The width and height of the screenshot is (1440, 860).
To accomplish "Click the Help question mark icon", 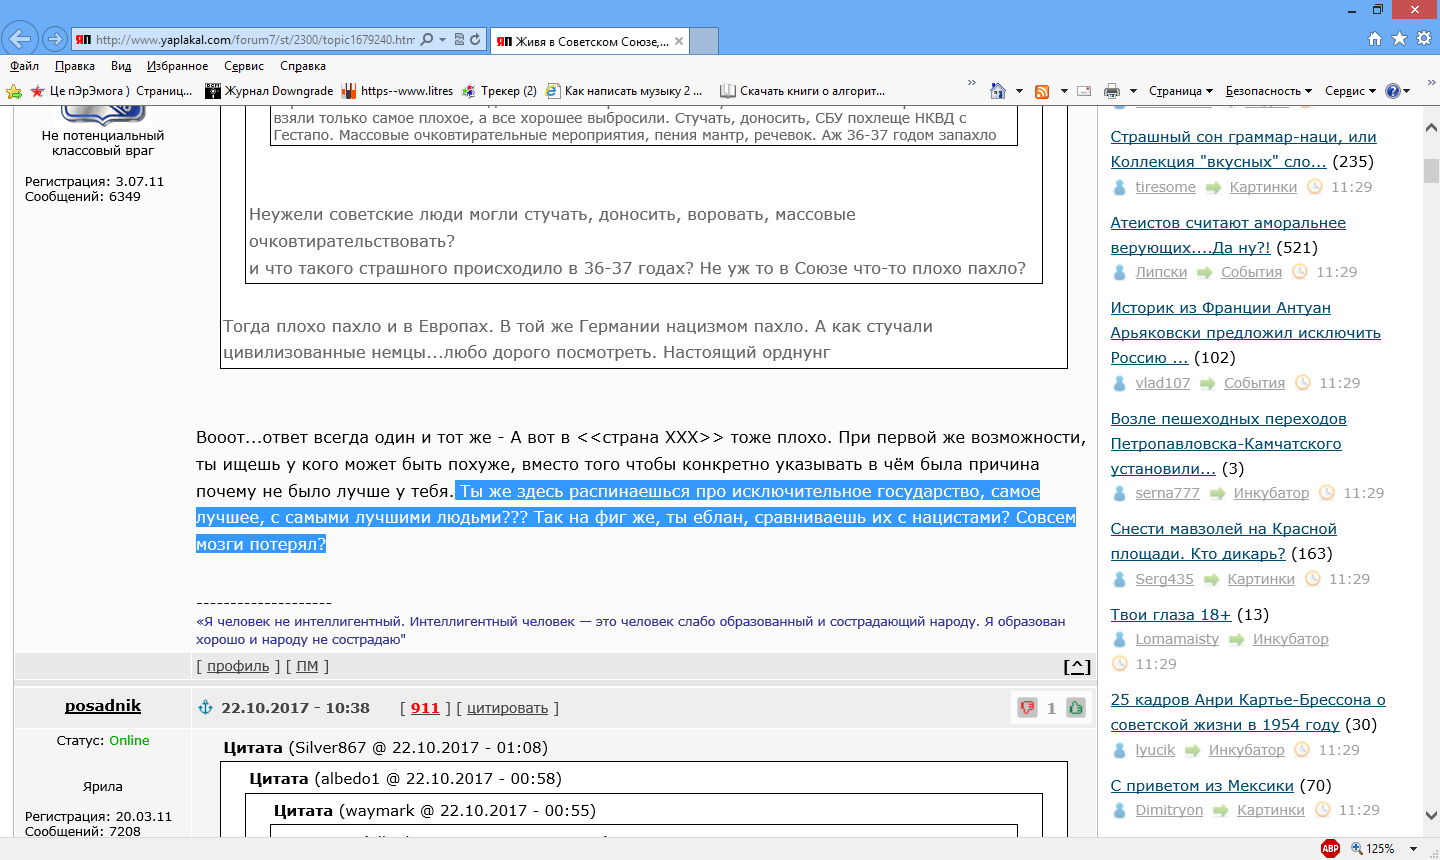I will (1392, 91).
